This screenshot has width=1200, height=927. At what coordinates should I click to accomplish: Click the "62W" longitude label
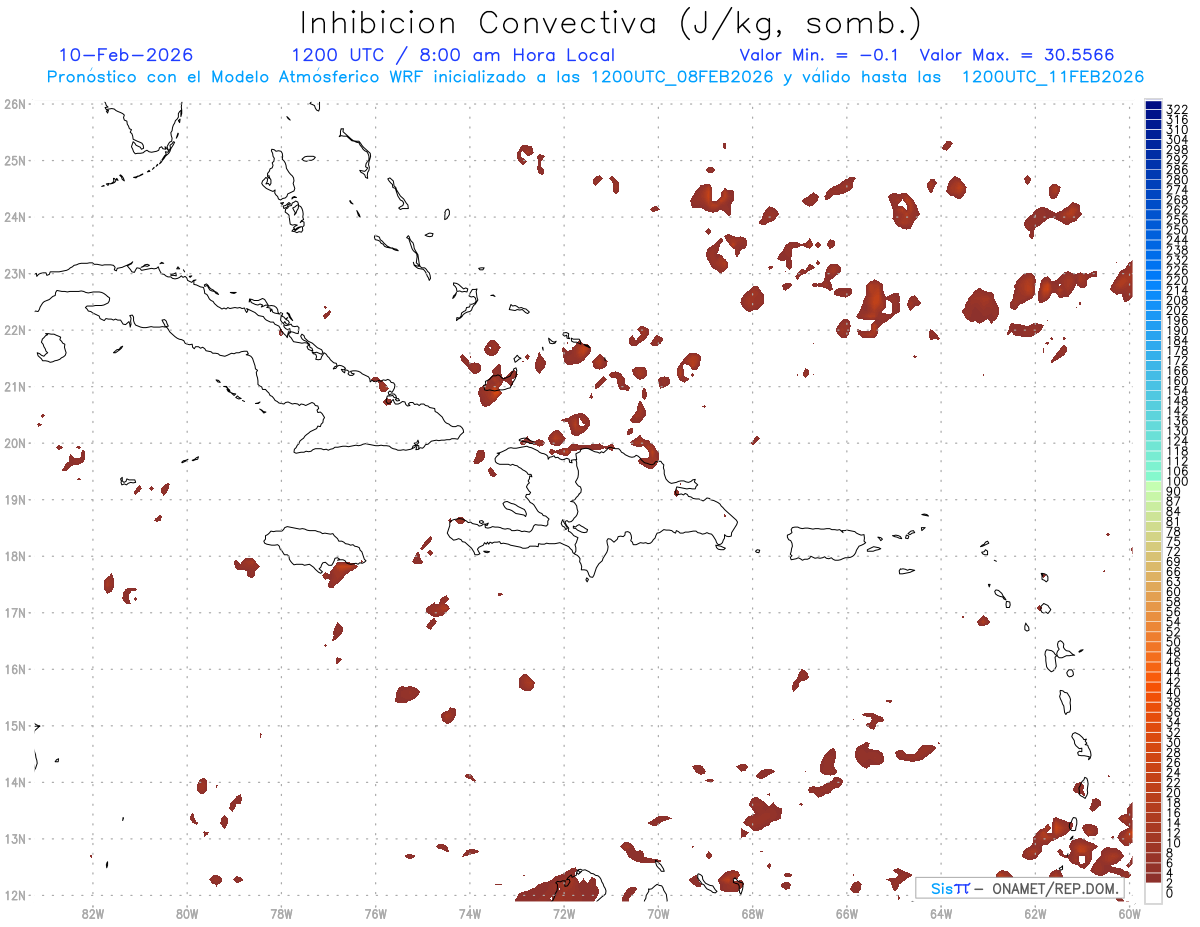(x=1035, y=913)
